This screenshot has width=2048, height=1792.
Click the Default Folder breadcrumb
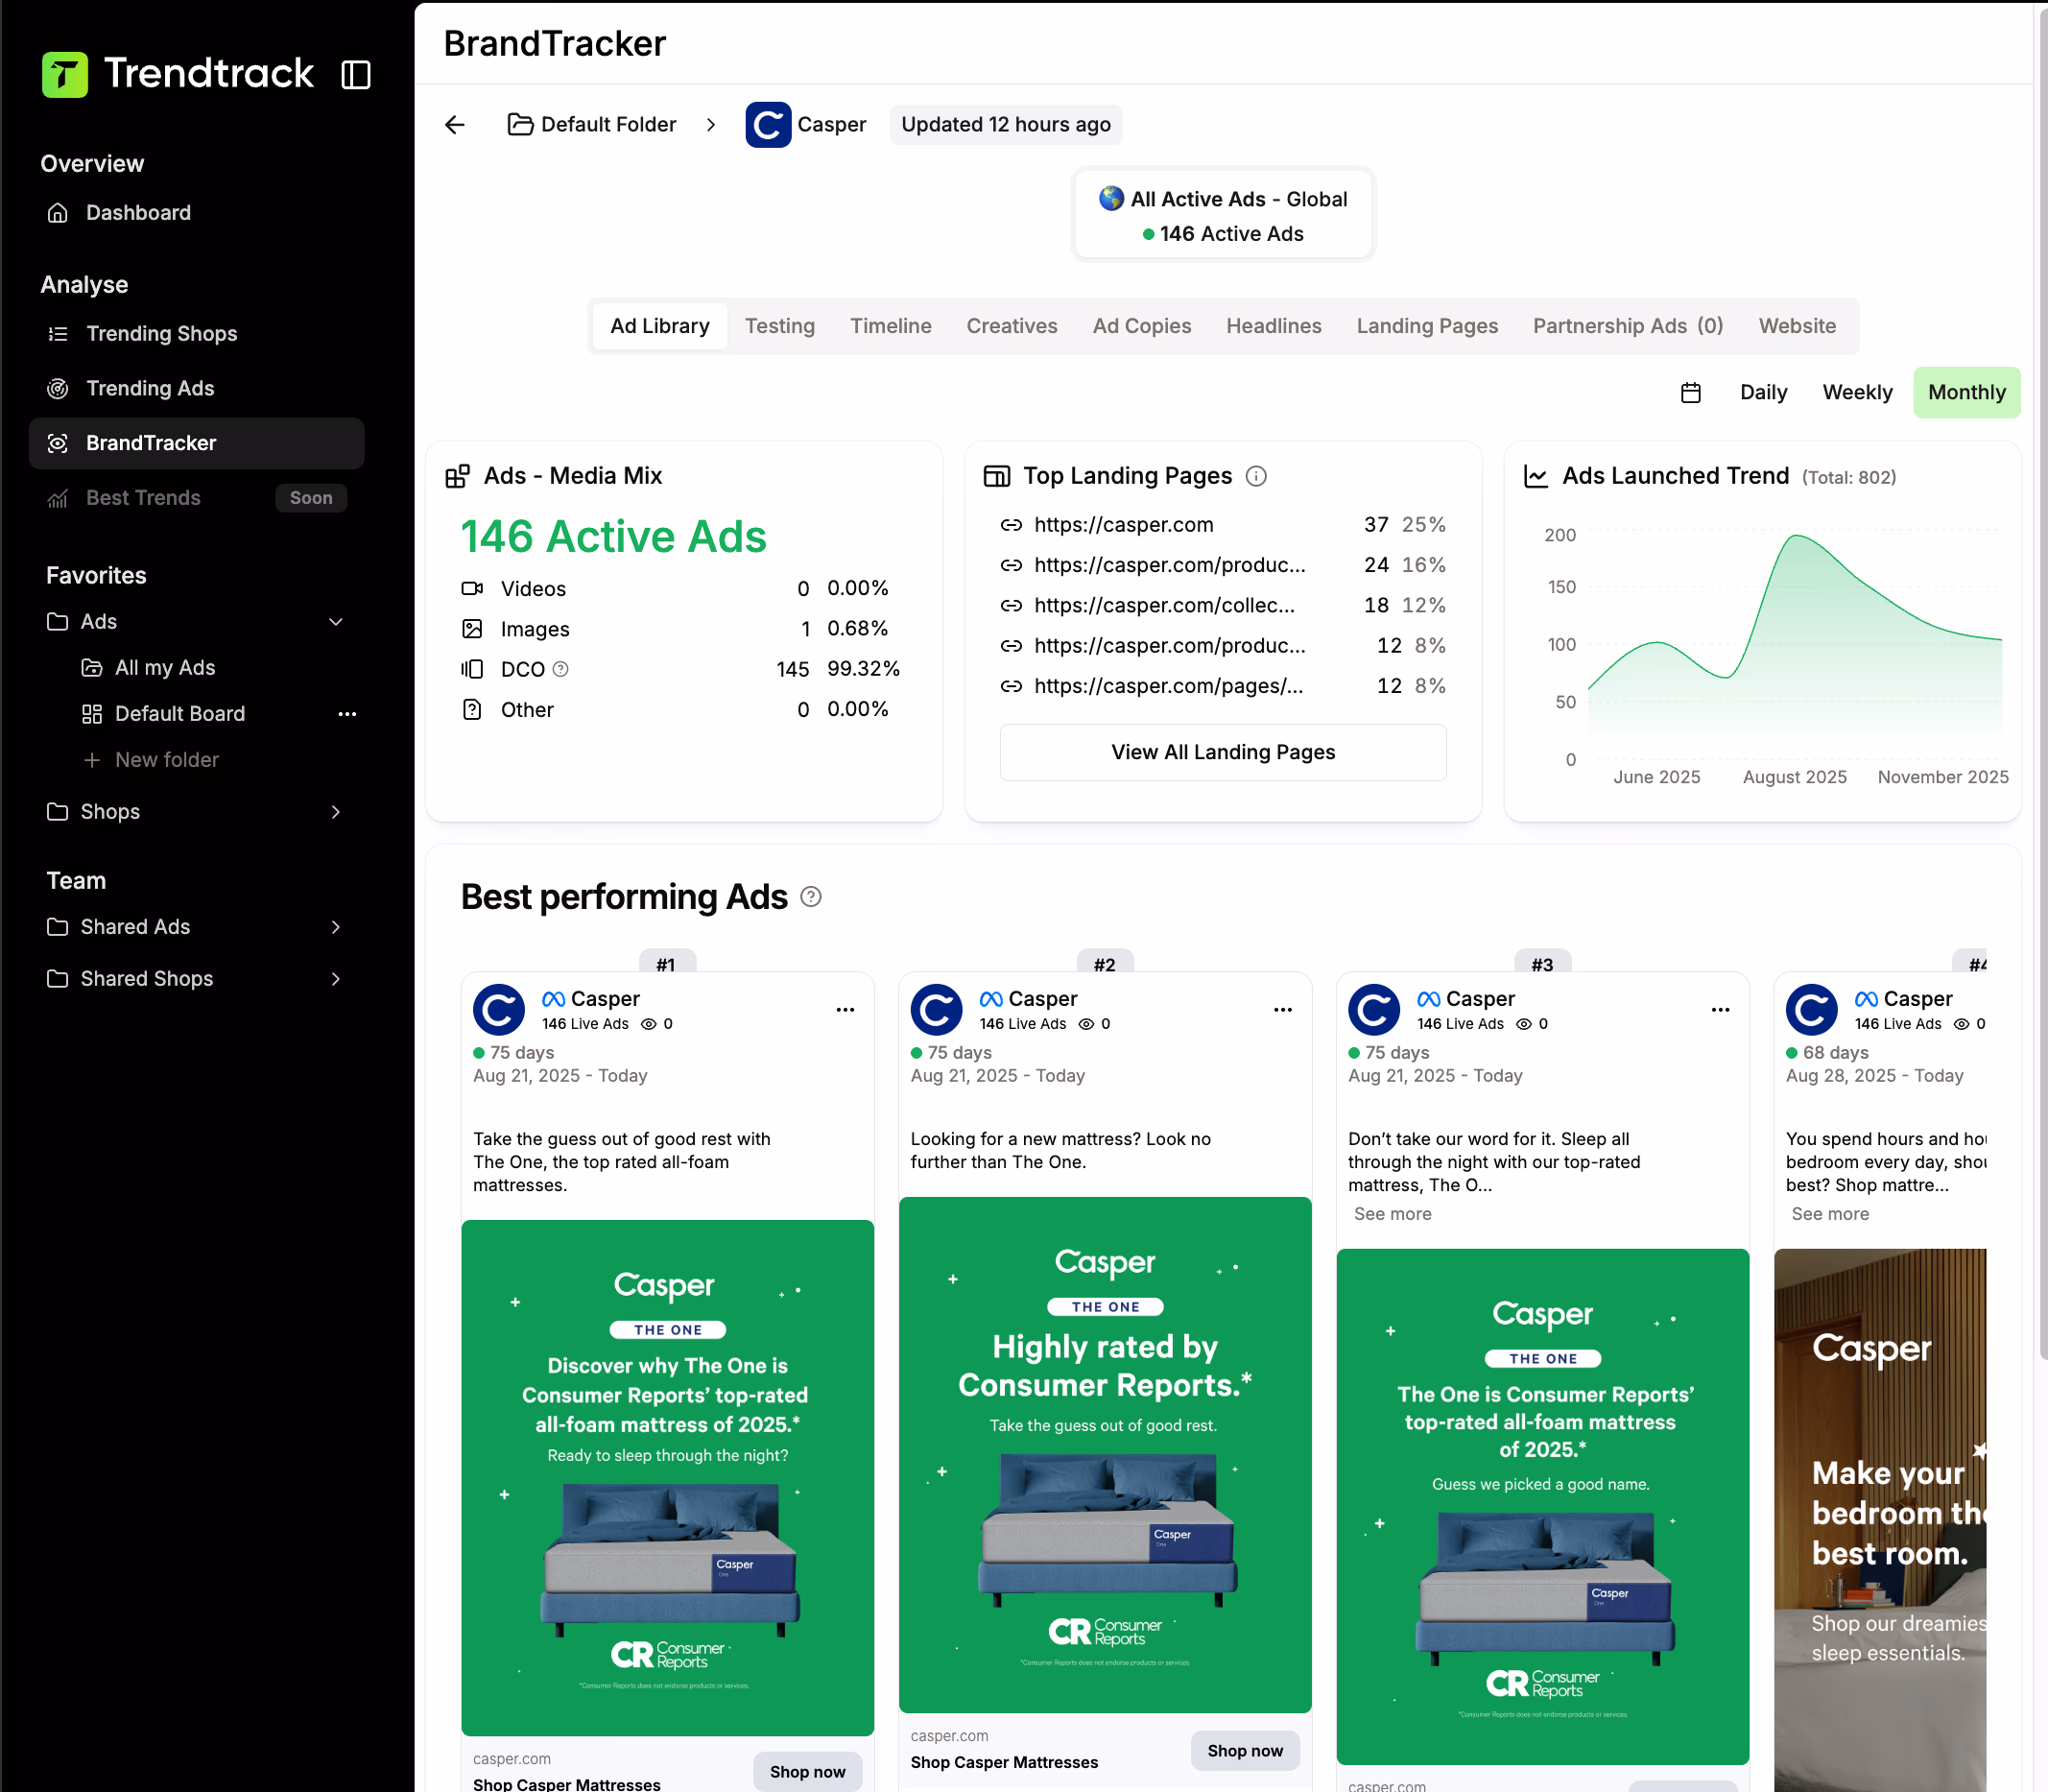coord(592,125)
